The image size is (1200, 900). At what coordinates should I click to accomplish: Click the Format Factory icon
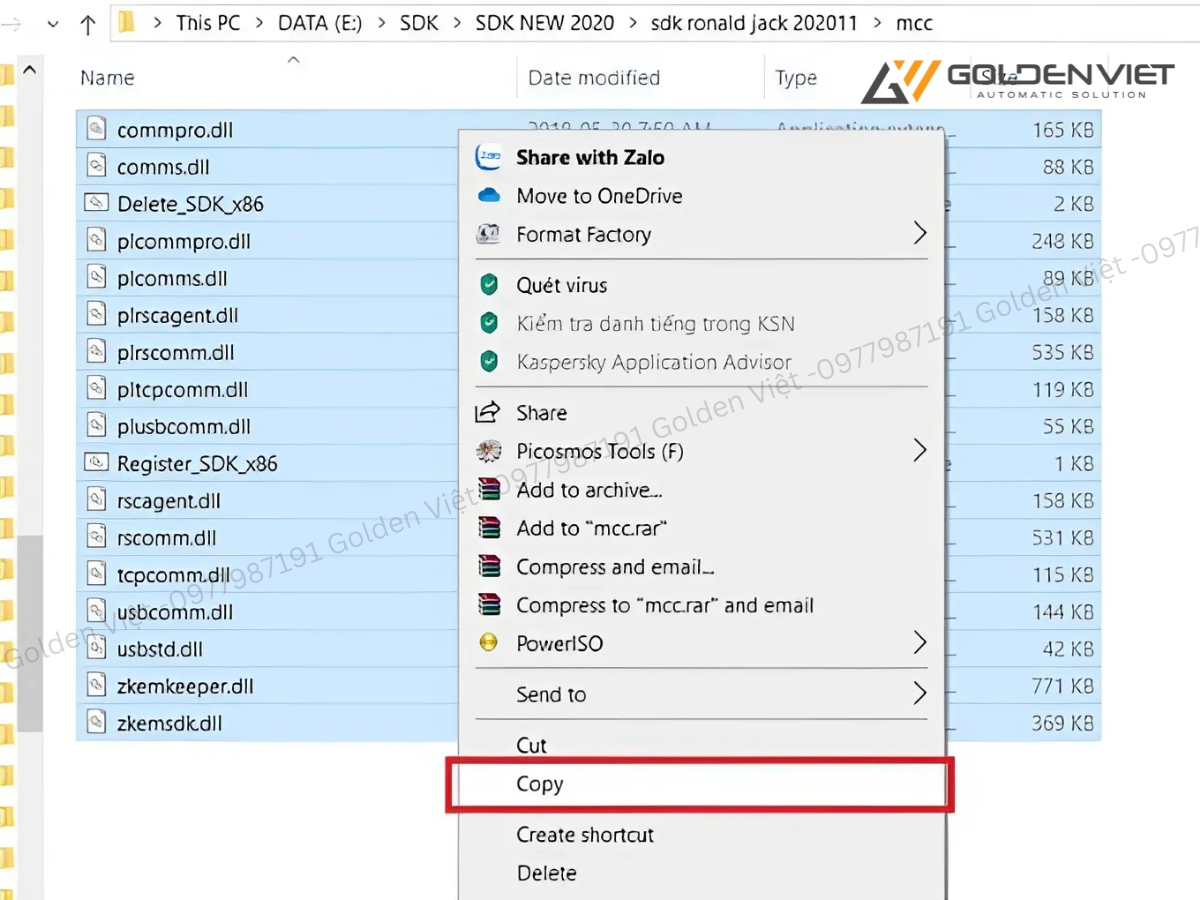489,234
